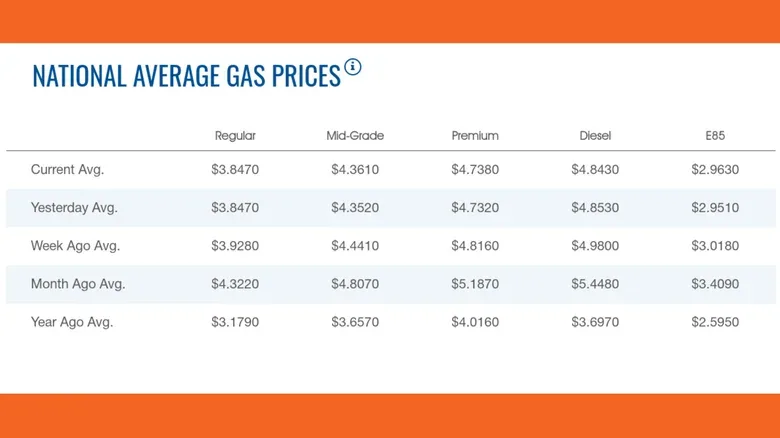
Task: Click the Week Ago Avg. row label
Action: click(x=75, y=246)
